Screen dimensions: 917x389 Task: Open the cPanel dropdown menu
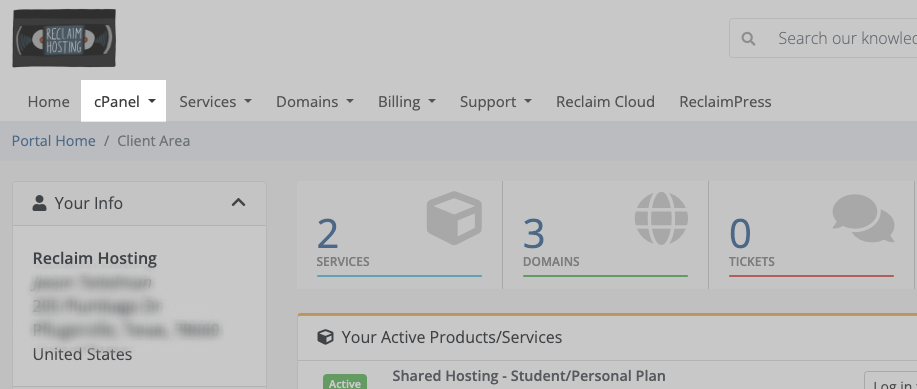(123, 101)
